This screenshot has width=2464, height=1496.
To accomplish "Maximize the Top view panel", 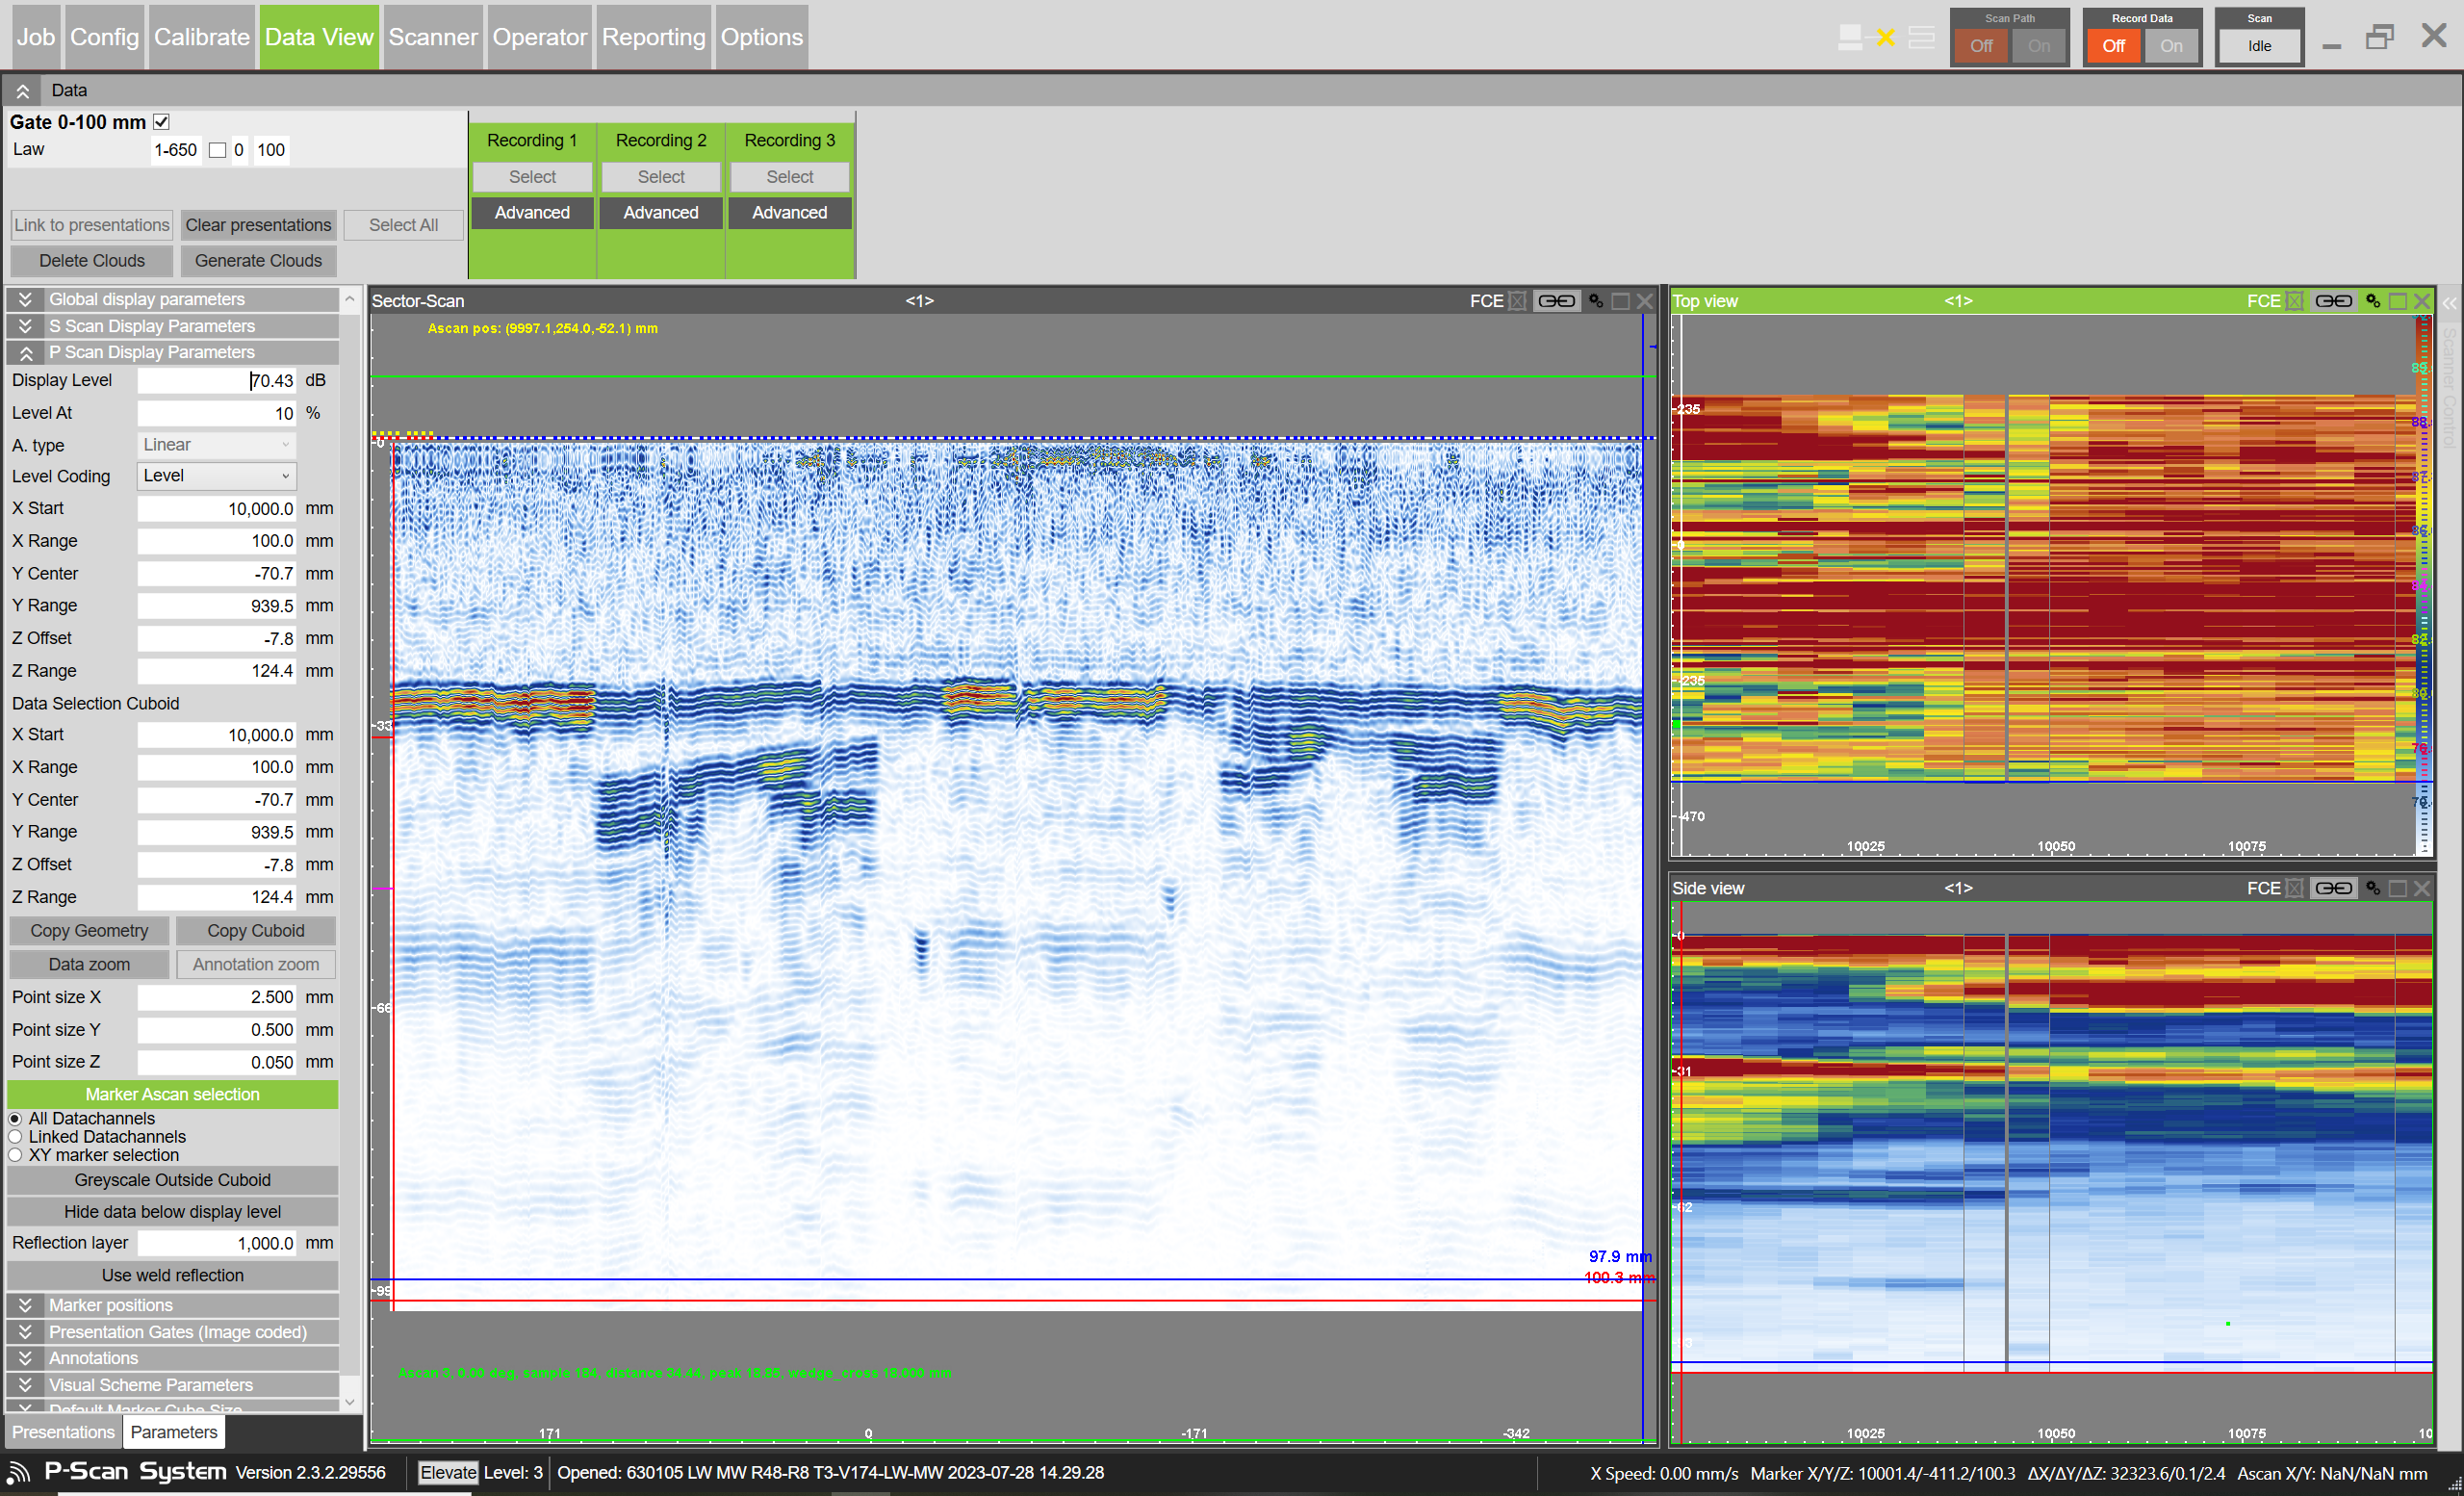I will click(x=2397, y=301).
